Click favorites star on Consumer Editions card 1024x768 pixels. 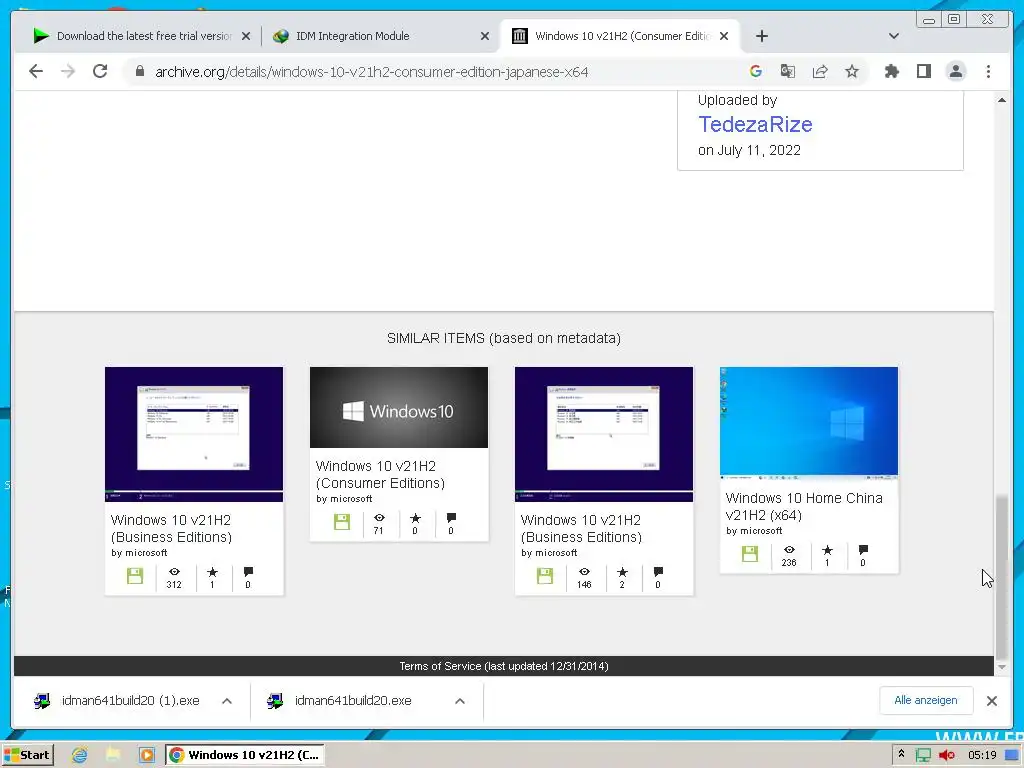pyautogui.click(x=415, y=518)
